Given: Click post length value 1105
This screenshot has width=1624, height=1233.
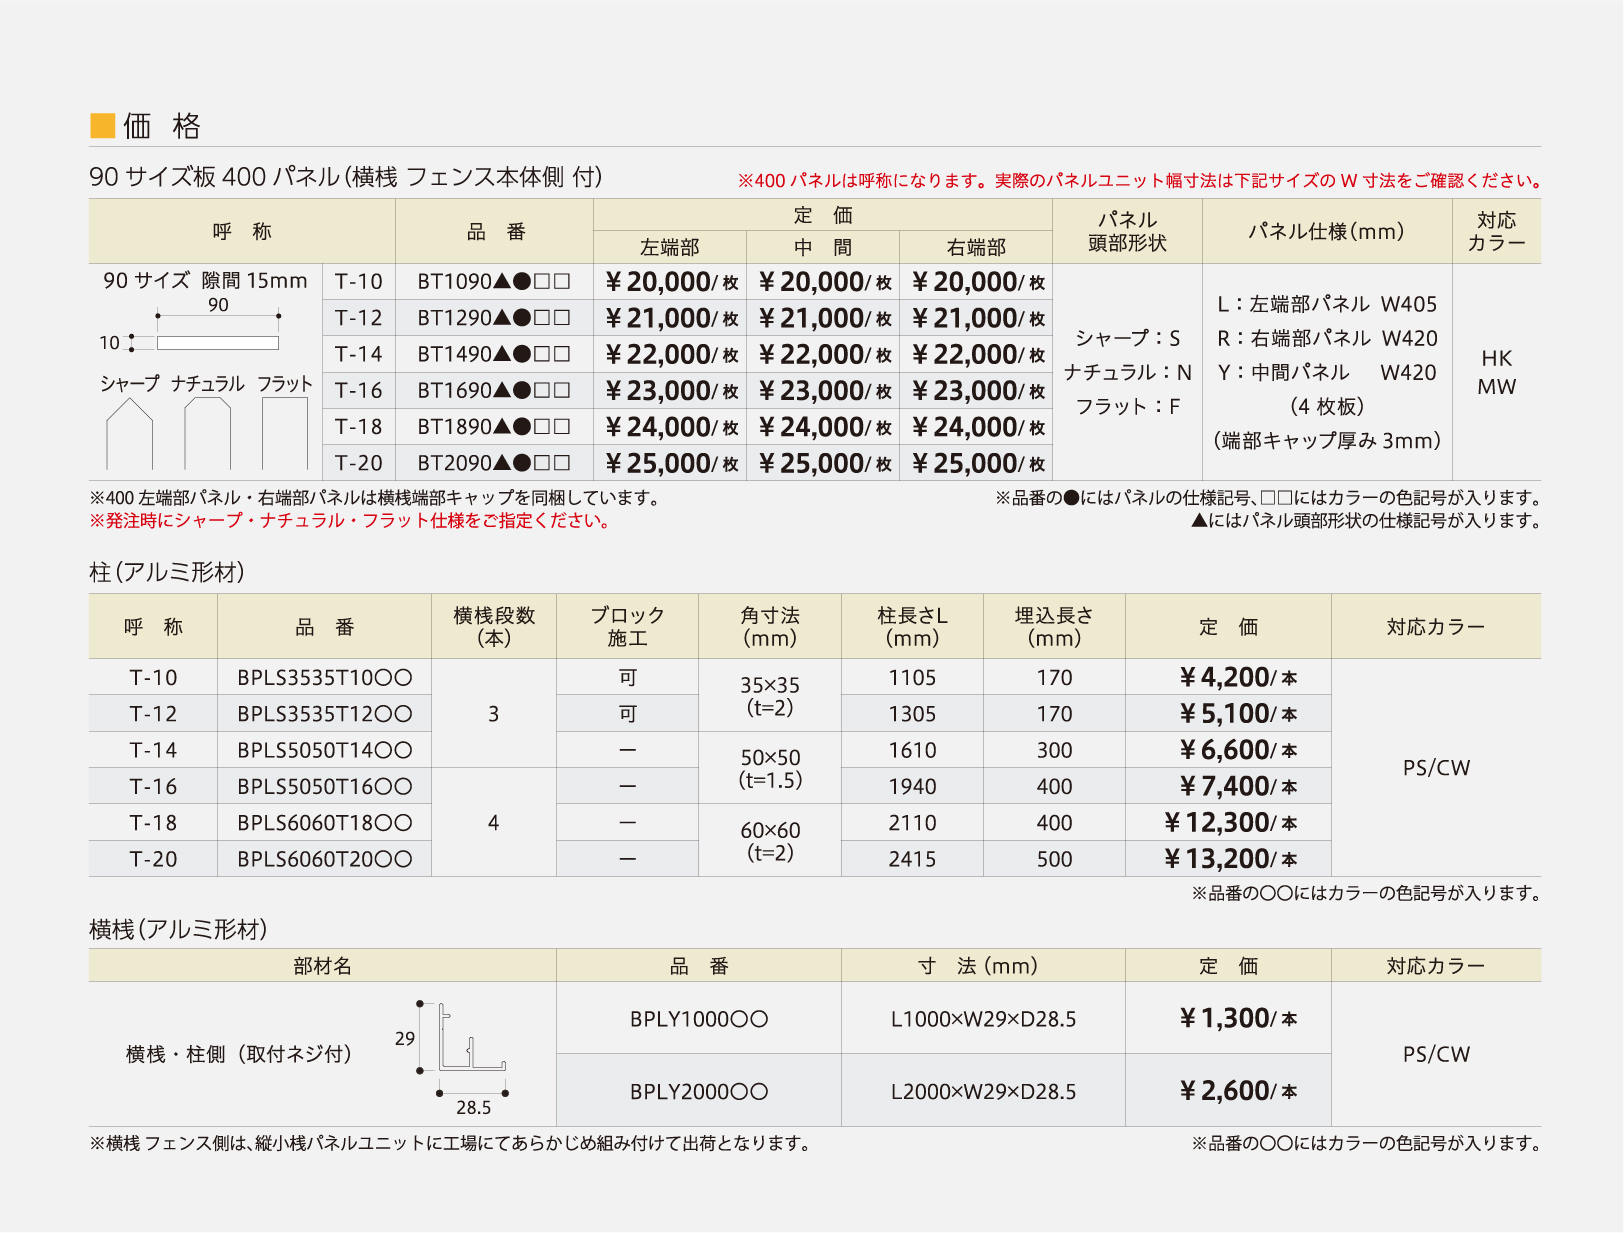Looking at the screenshot, I should click(912, 677).
